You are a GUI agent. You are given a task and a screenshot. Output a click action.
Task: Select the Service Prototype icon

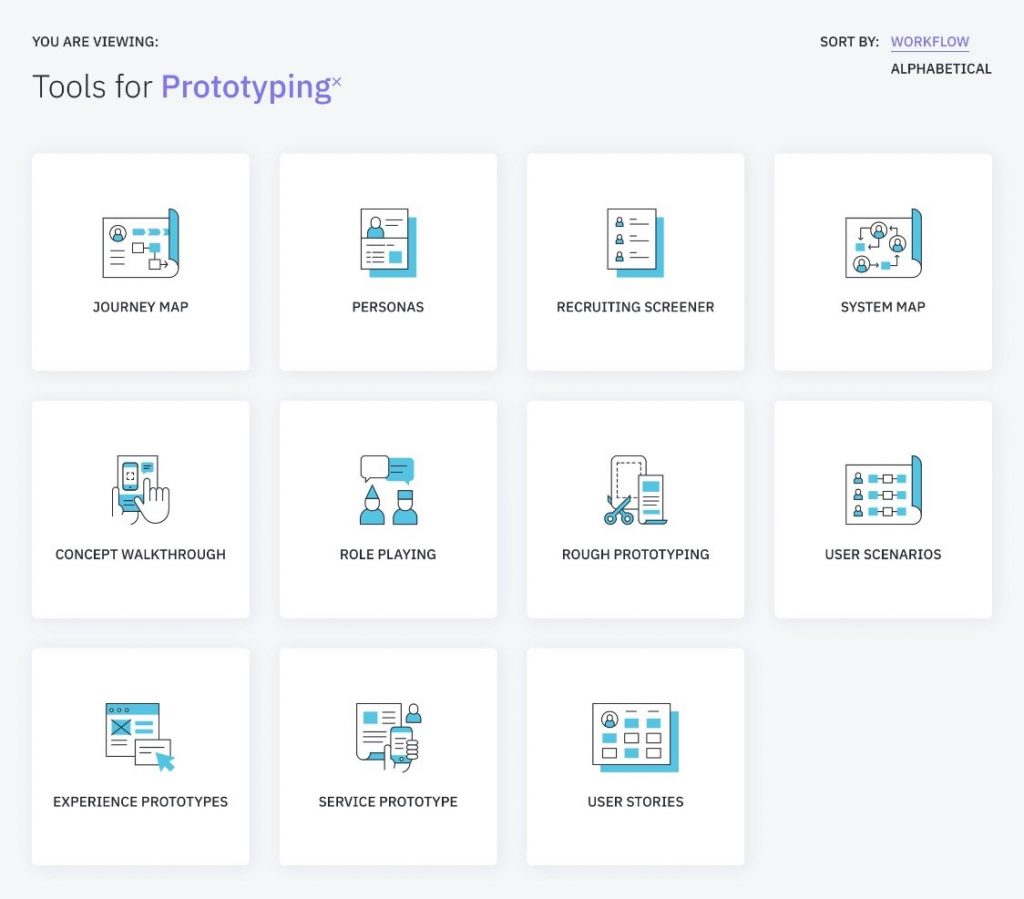pos(388,737)
